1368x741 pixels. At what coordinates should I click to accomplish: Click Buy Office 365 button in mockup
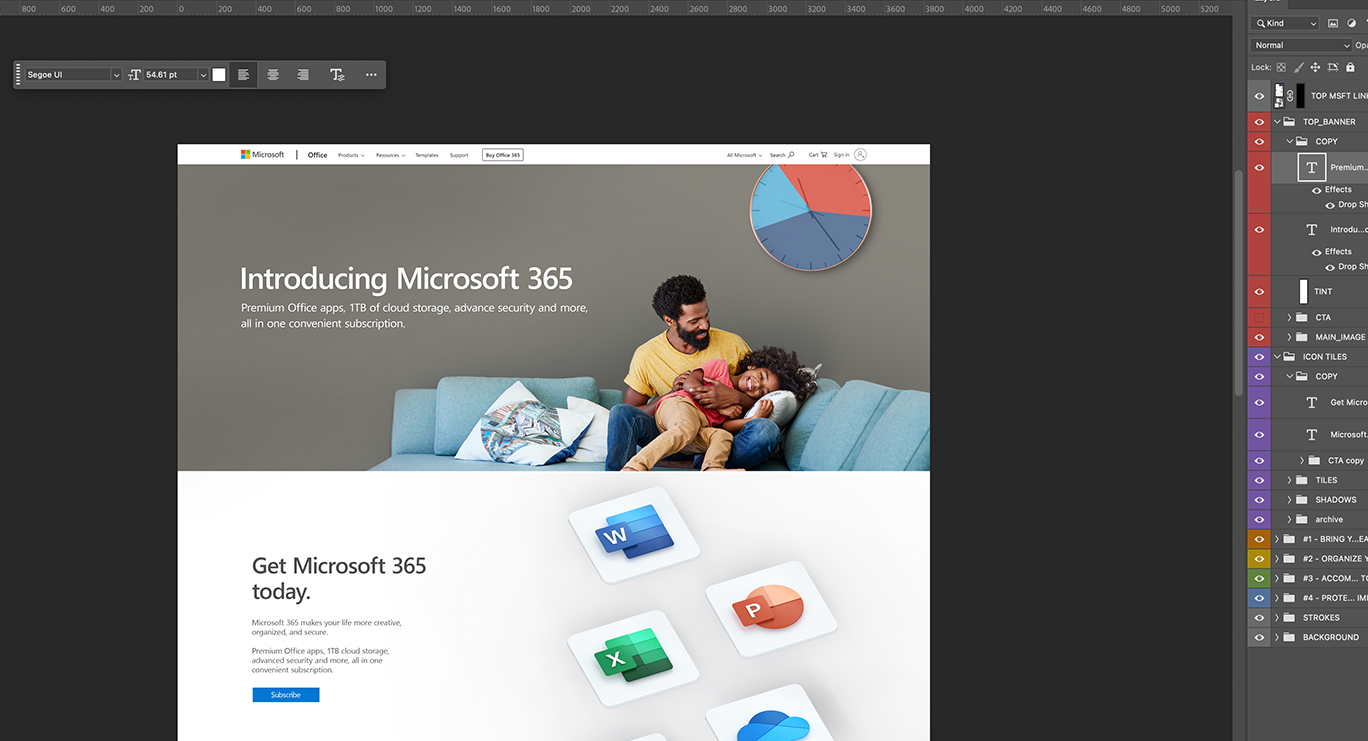502,155
